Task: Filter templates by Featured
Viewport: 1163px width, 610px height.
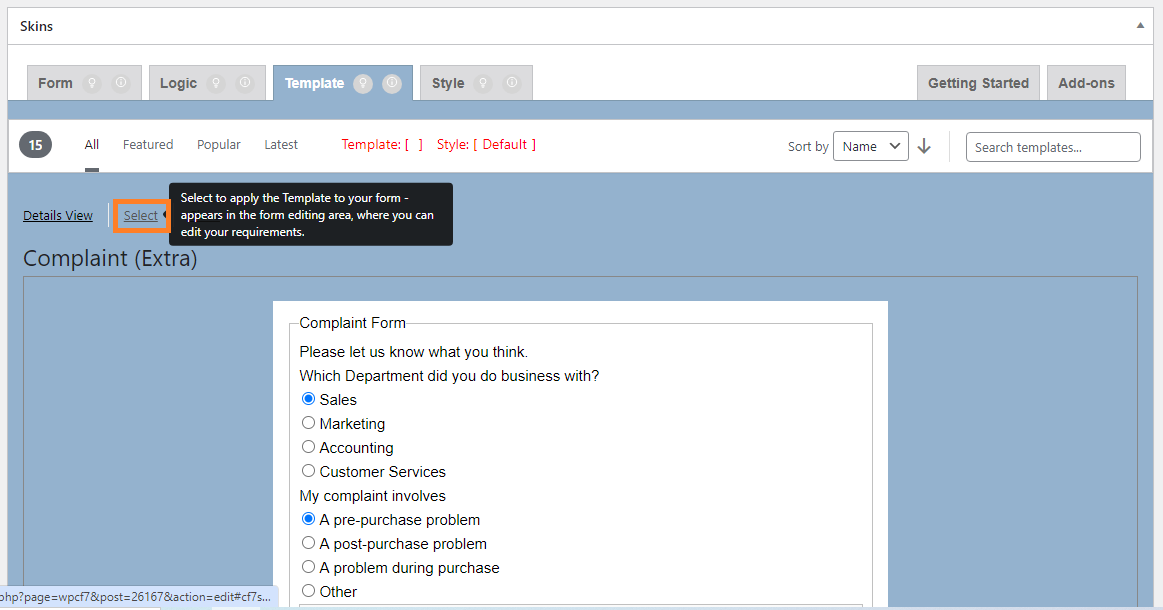Action: click(x=148, y=145)
